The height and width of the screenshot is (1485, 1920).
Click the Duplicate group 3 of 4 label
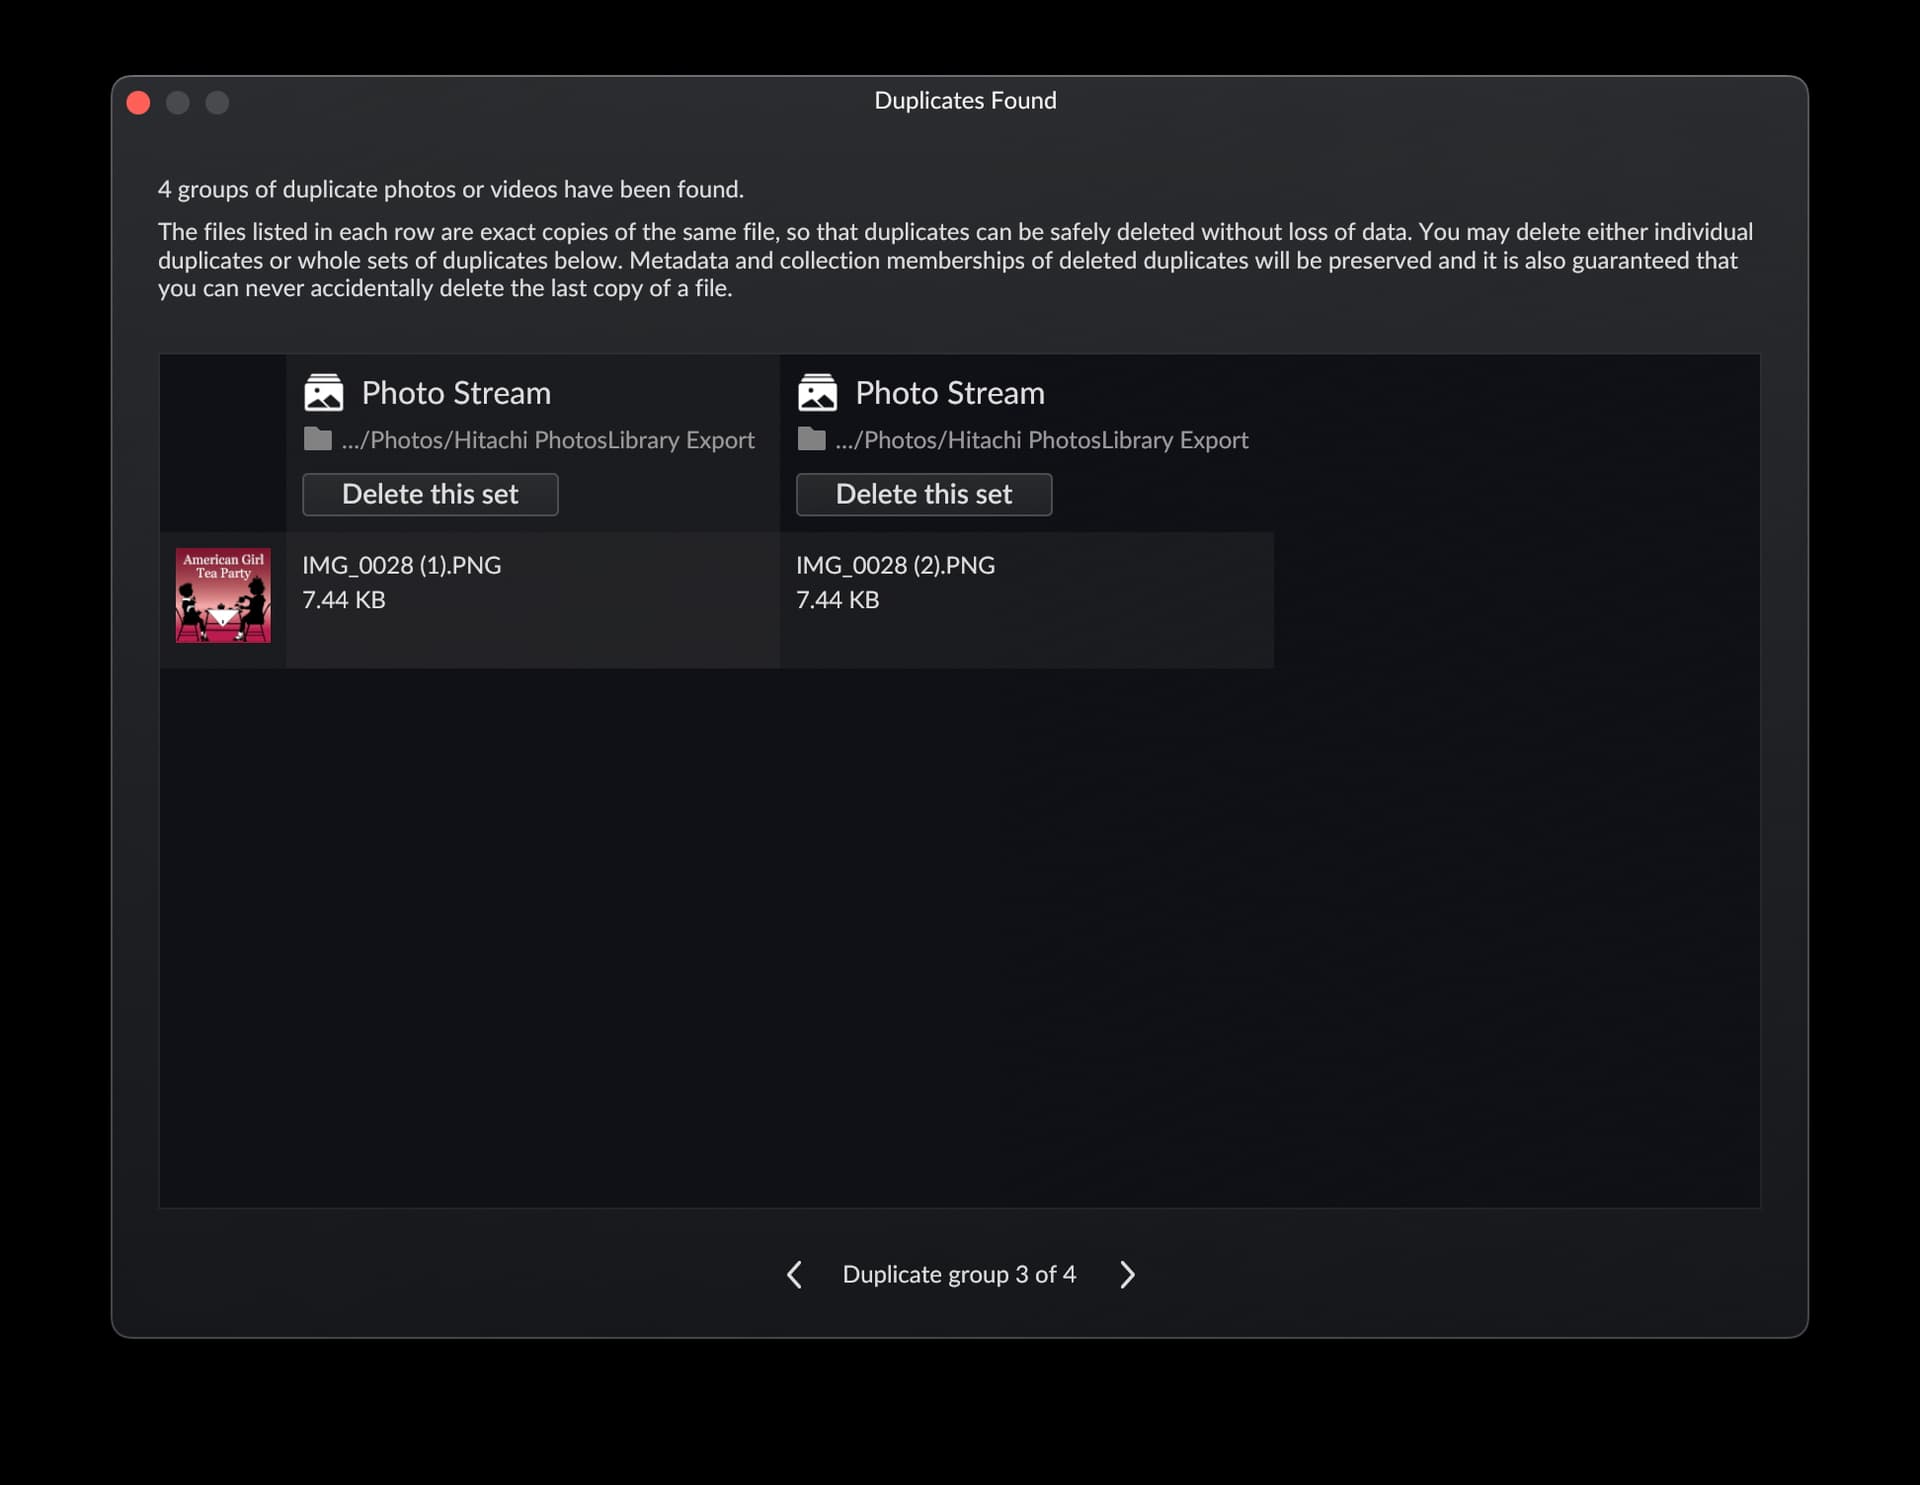[x=959, y=1274]
